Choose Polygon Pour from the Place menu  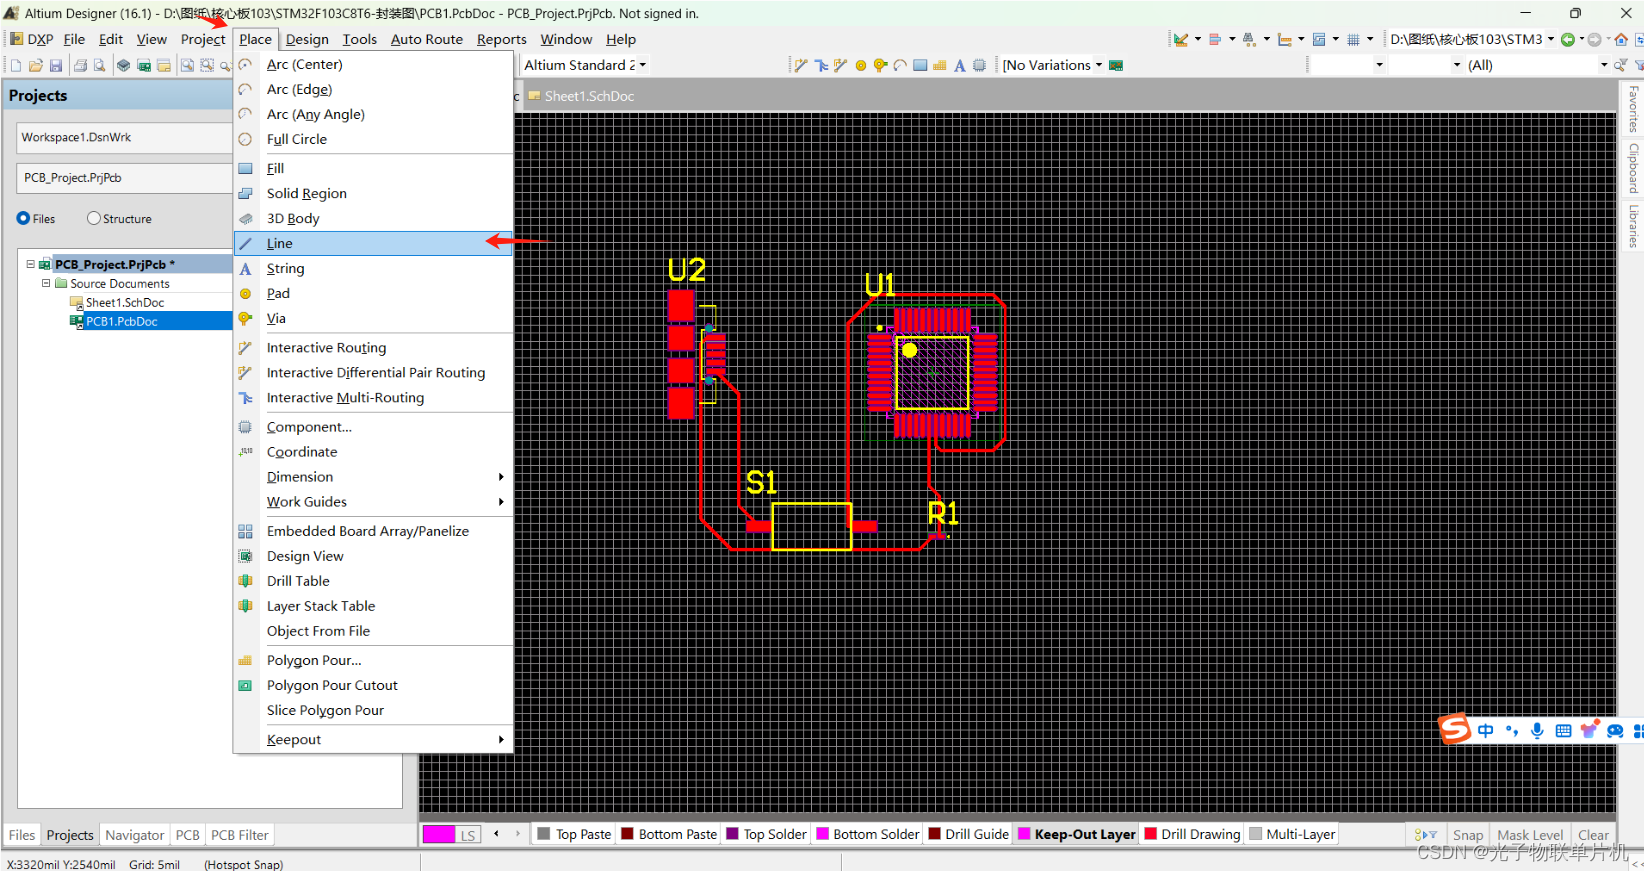coord(373,660)
